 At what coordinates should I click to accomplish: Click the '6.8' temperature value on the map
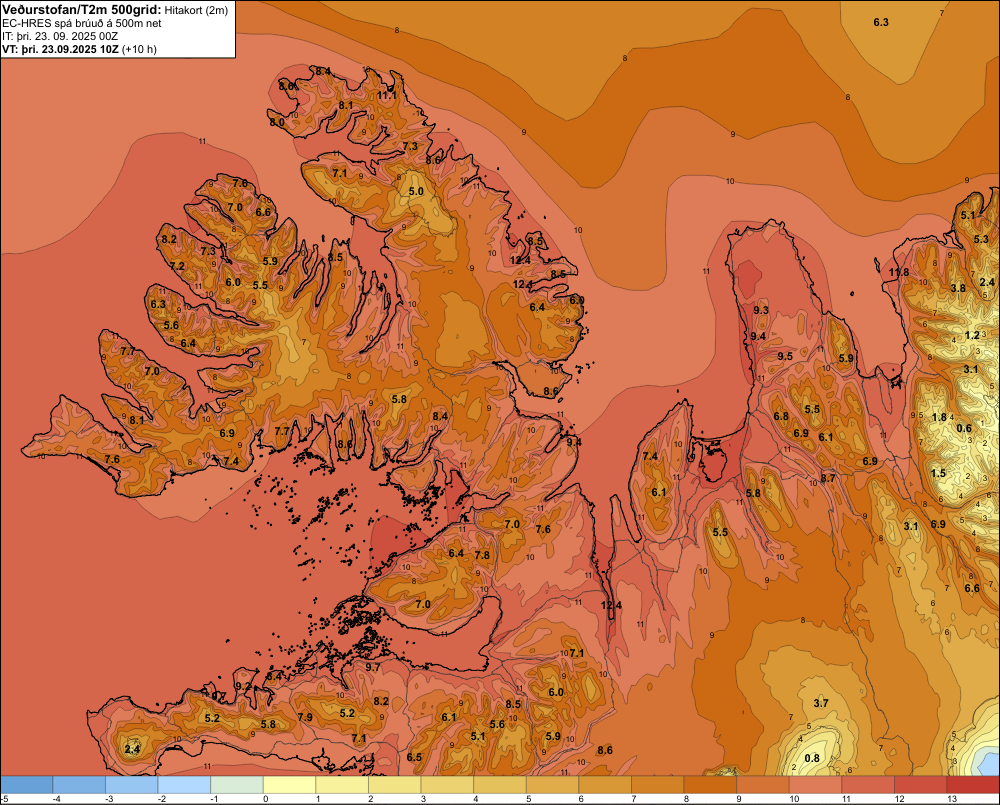781,416
